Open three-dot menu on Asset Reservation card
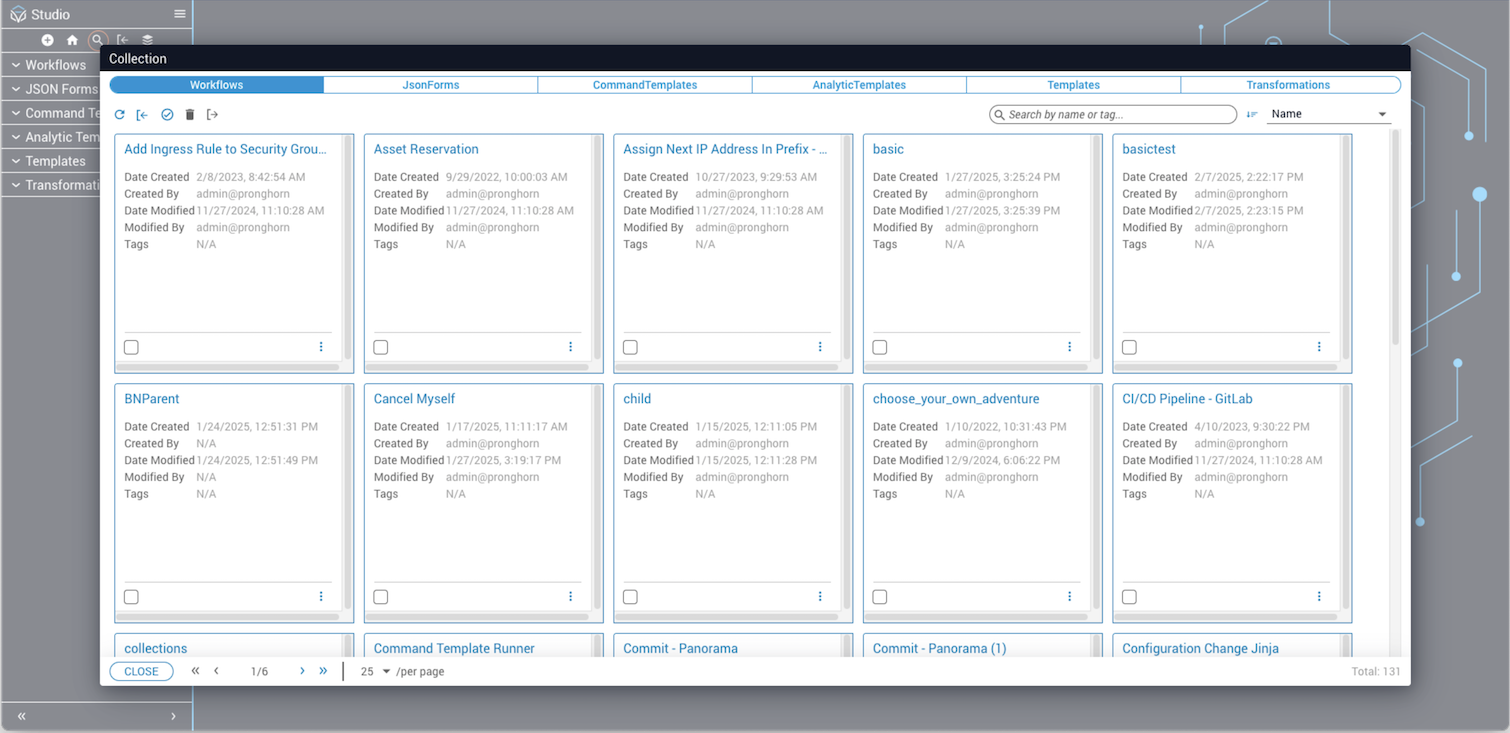The height and width of the screenshot is (733, 1510). (x=570, y=347)
